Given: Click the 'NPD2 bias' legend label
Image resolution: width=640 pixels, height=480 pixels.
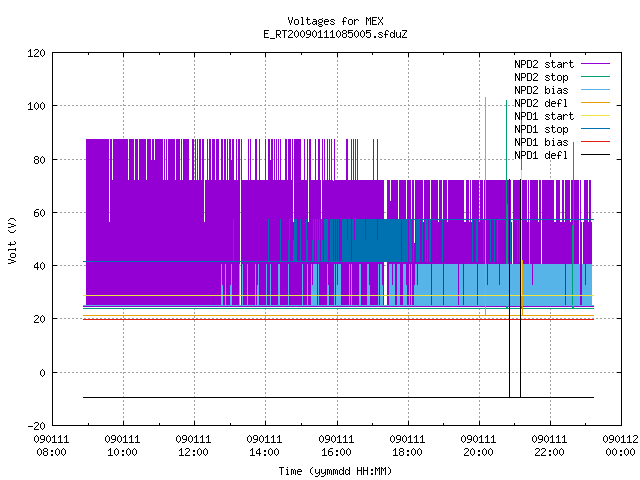Looking at the screenshot, I should [x=541, y=90].
